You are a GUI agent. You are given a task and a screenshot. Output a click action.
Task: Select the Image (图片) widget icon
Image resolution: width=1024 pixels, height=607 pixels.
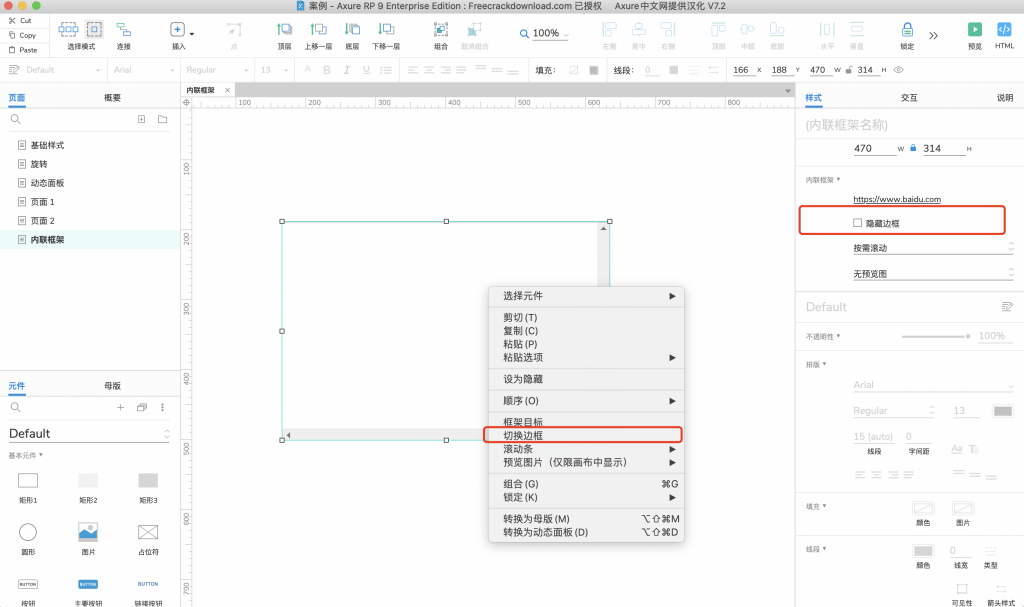pyautogui.click(x=88, y=532)
